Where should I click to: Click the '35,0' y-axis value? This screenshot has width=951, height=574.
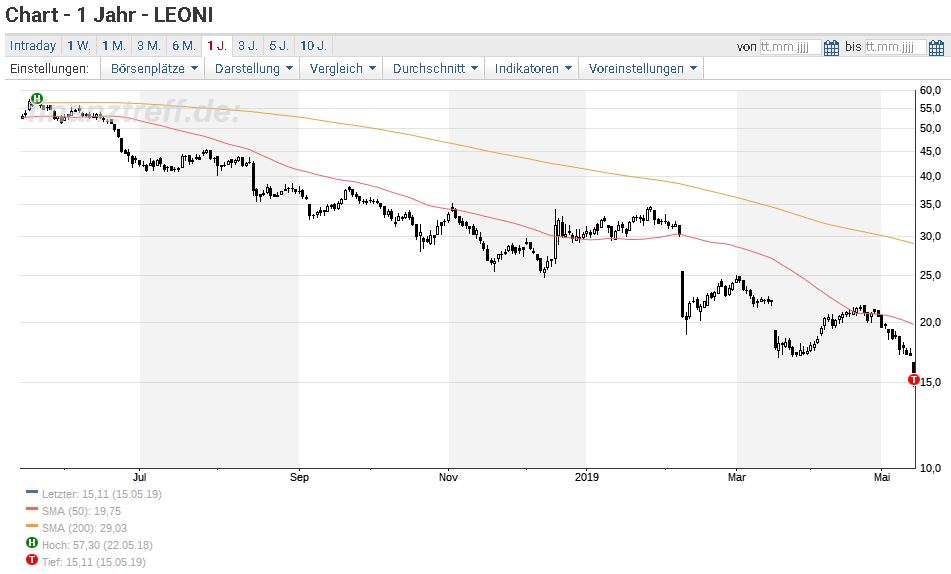click(x=930, y=204)
